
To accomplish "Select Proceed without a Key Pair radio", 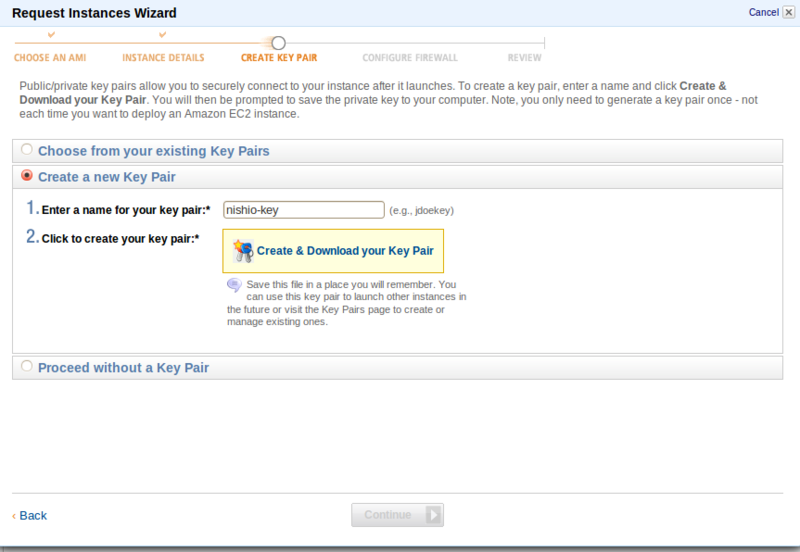I will [27, 366].
